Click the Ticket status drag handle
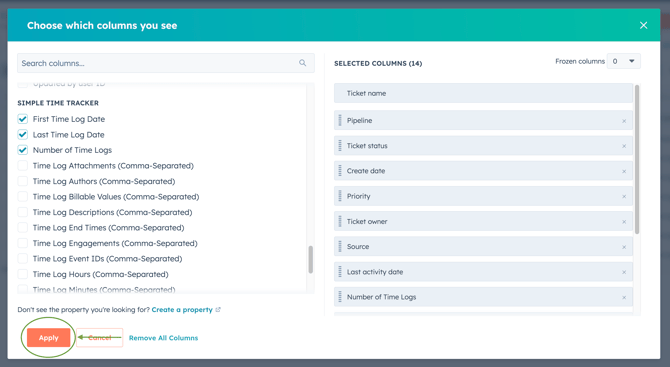 340,146
